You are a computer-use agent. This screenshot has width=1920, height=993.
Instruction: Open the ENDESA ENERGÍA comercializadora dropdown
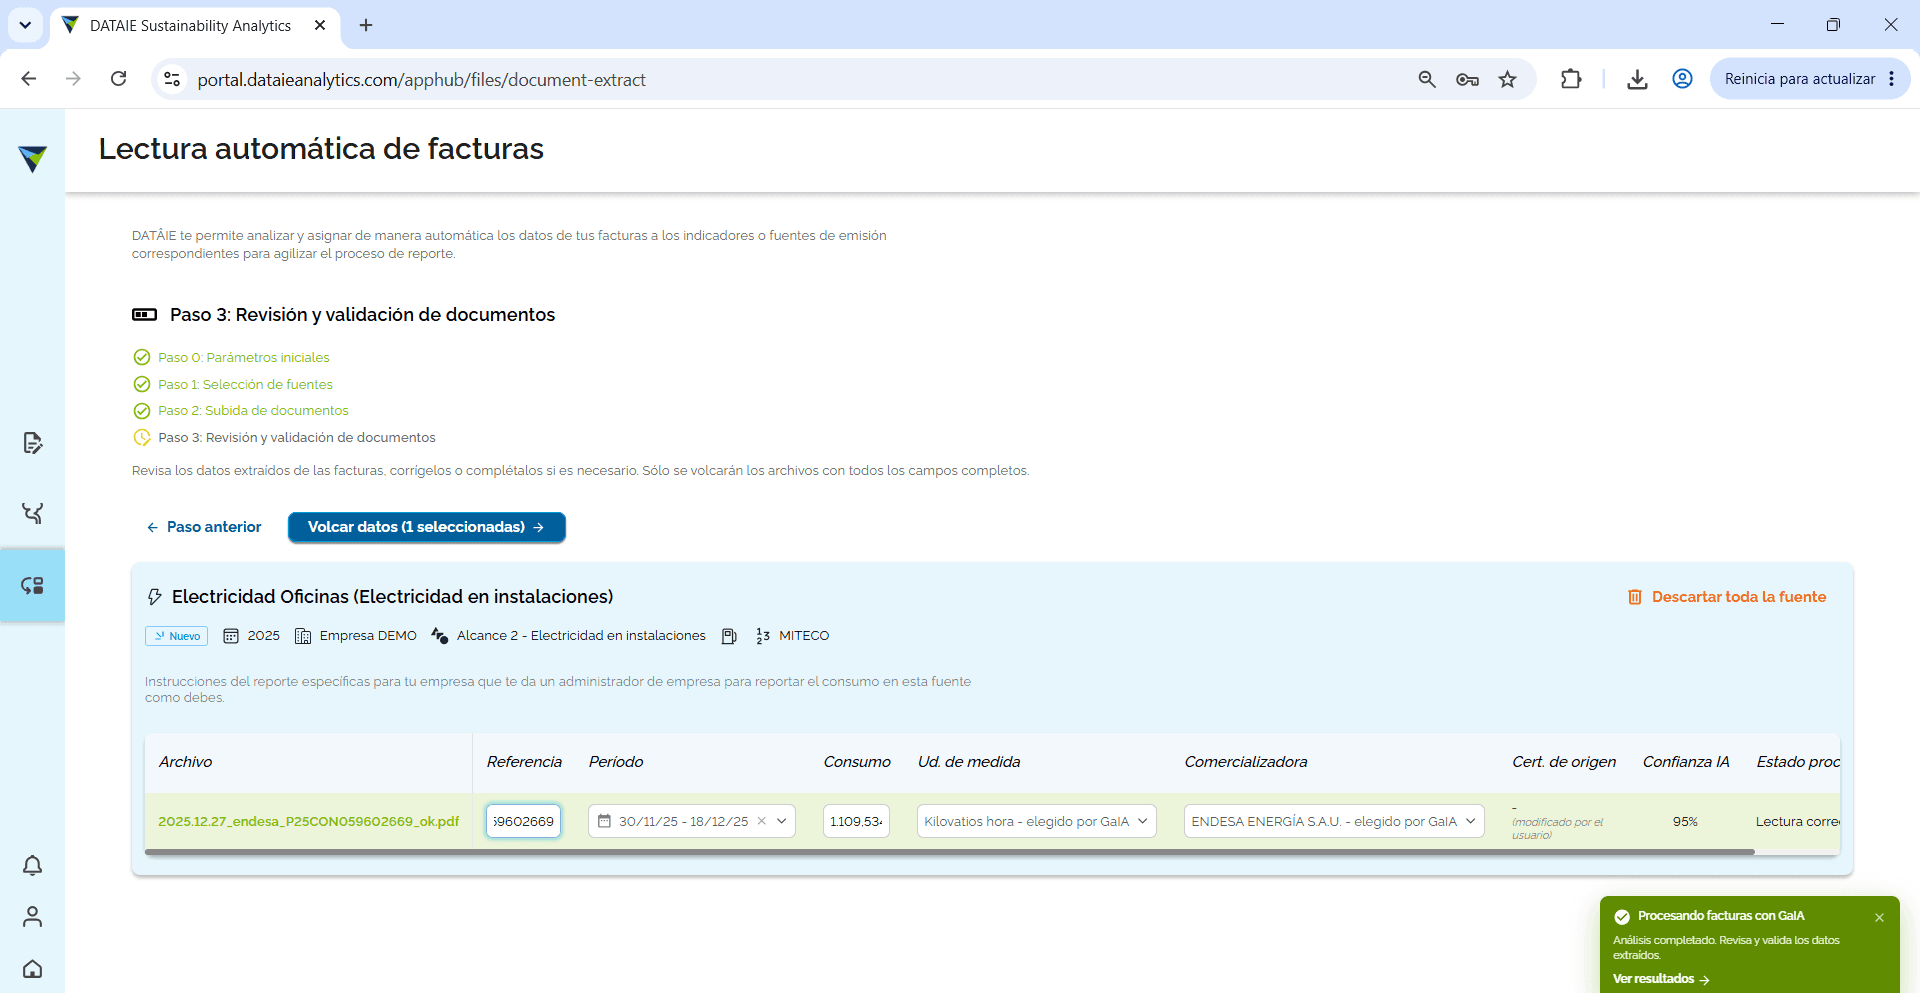(1334, 821)
